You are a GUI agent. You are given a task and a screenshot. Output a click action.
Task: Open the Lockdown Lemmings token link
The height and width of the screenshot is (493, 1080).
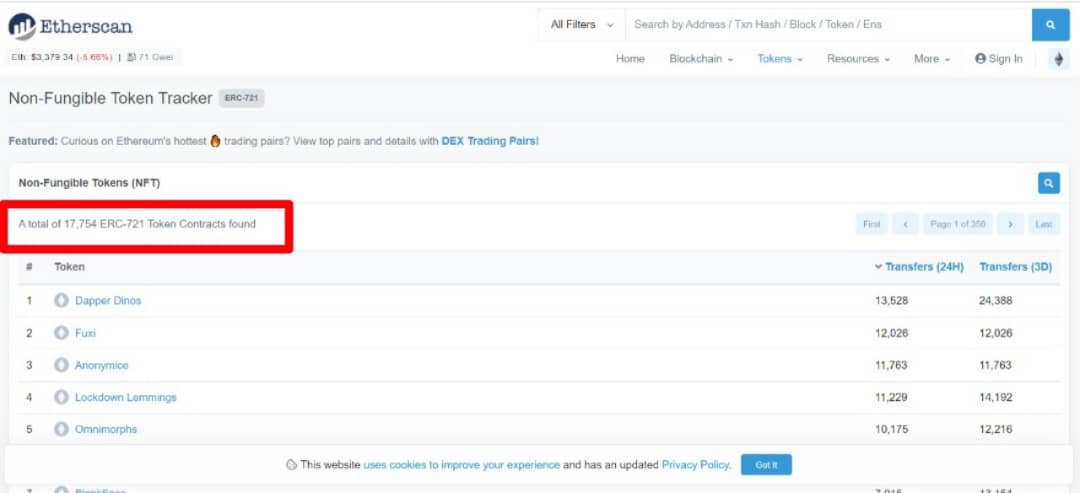(x=125, y=398)
